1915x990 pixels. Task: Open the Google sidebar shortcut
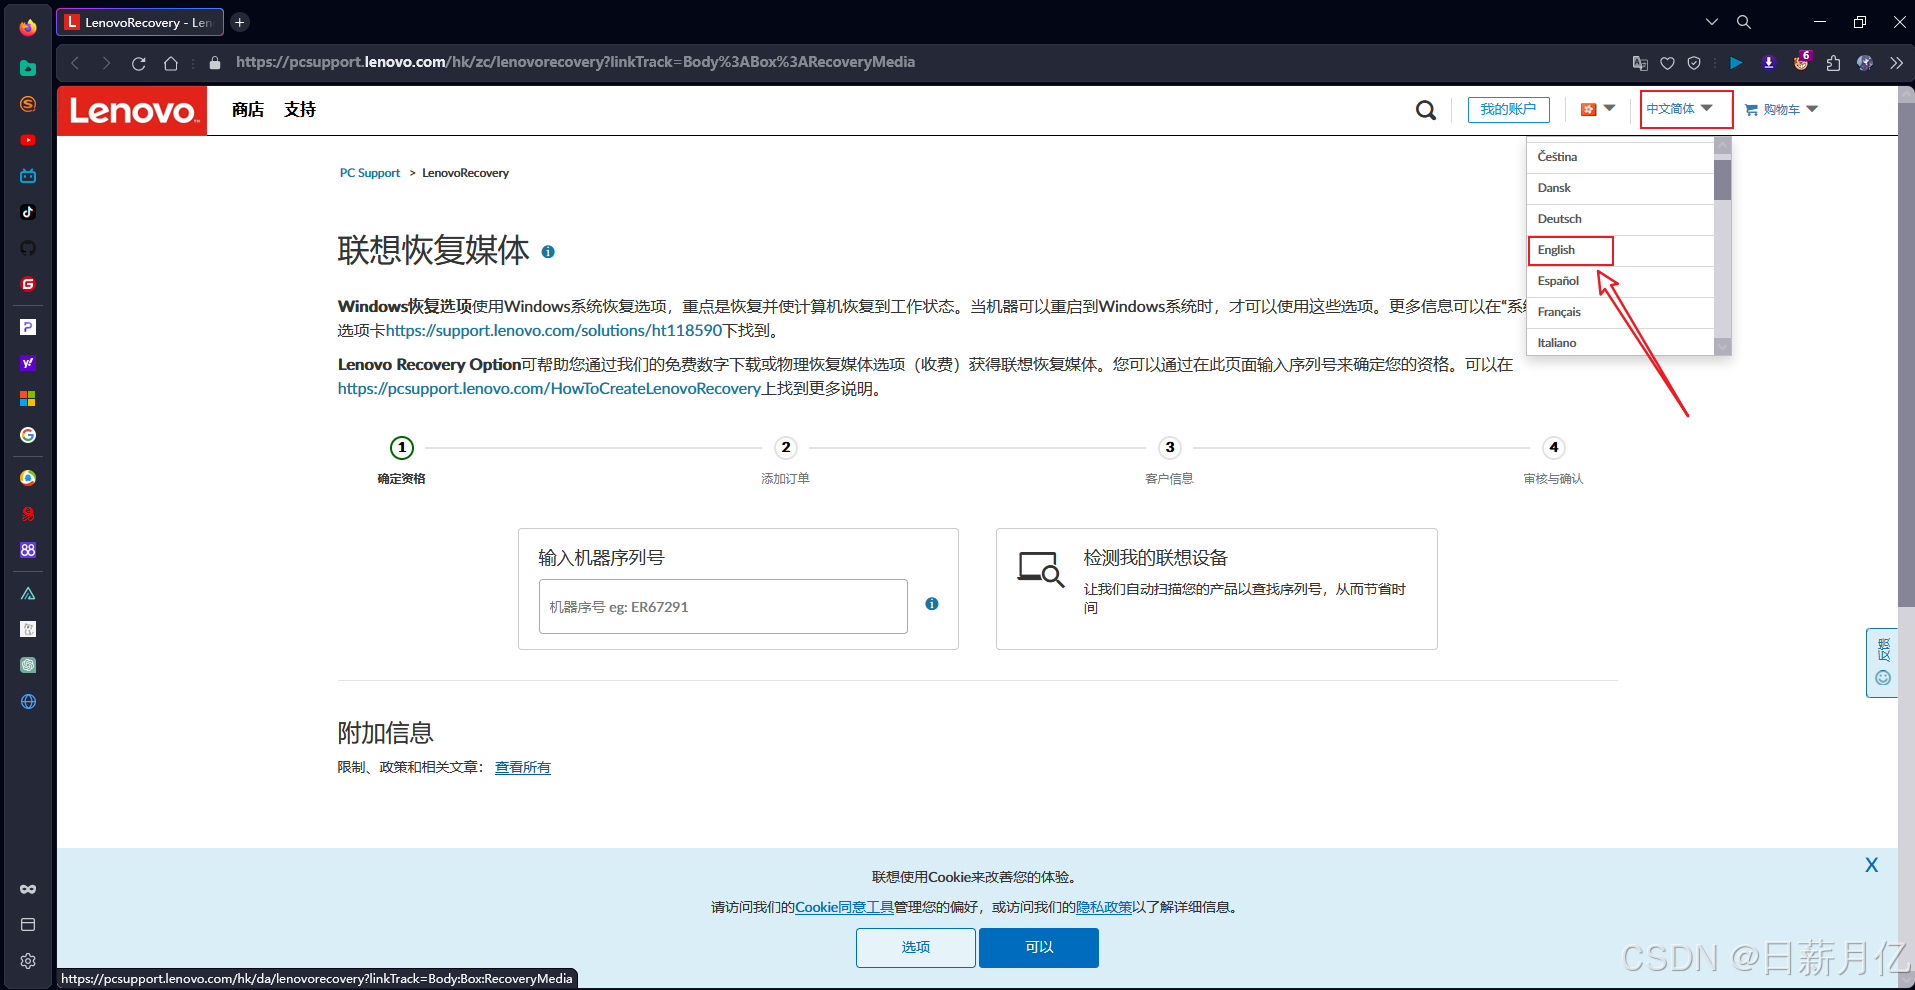click(28, 435)
